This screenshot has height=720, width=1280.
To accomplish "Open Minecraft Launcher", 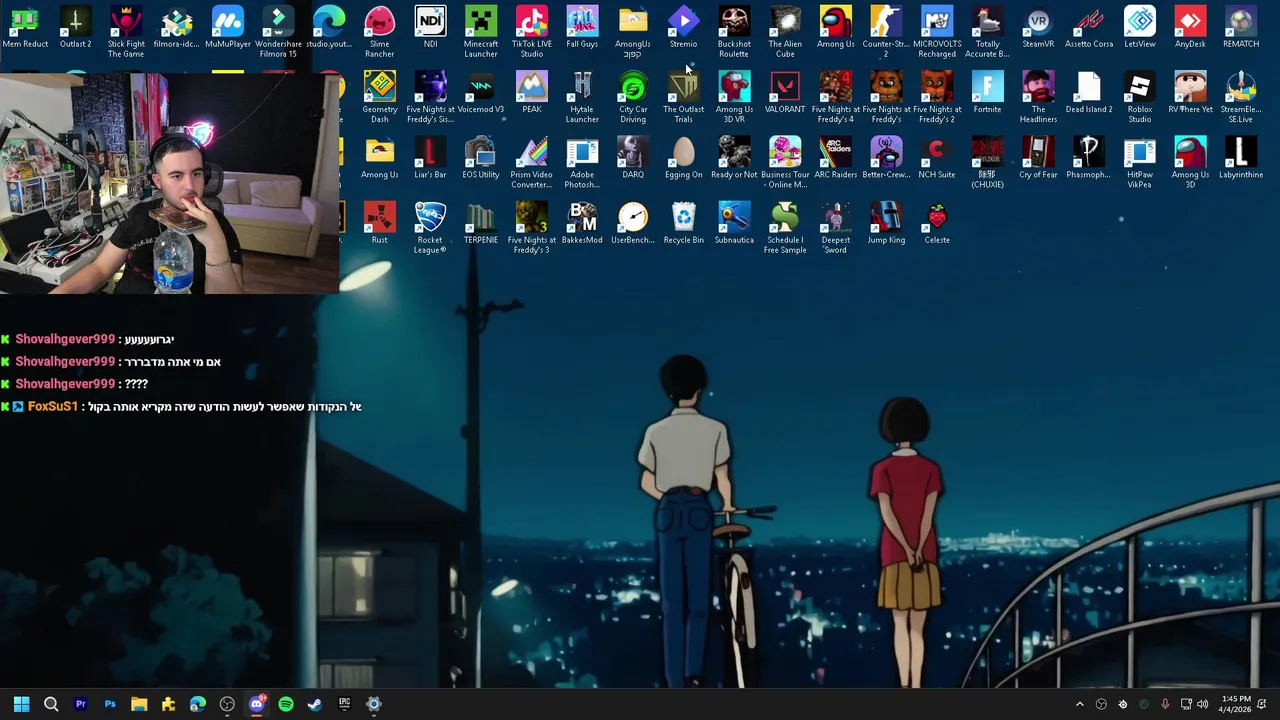I will tap(481, 32).
